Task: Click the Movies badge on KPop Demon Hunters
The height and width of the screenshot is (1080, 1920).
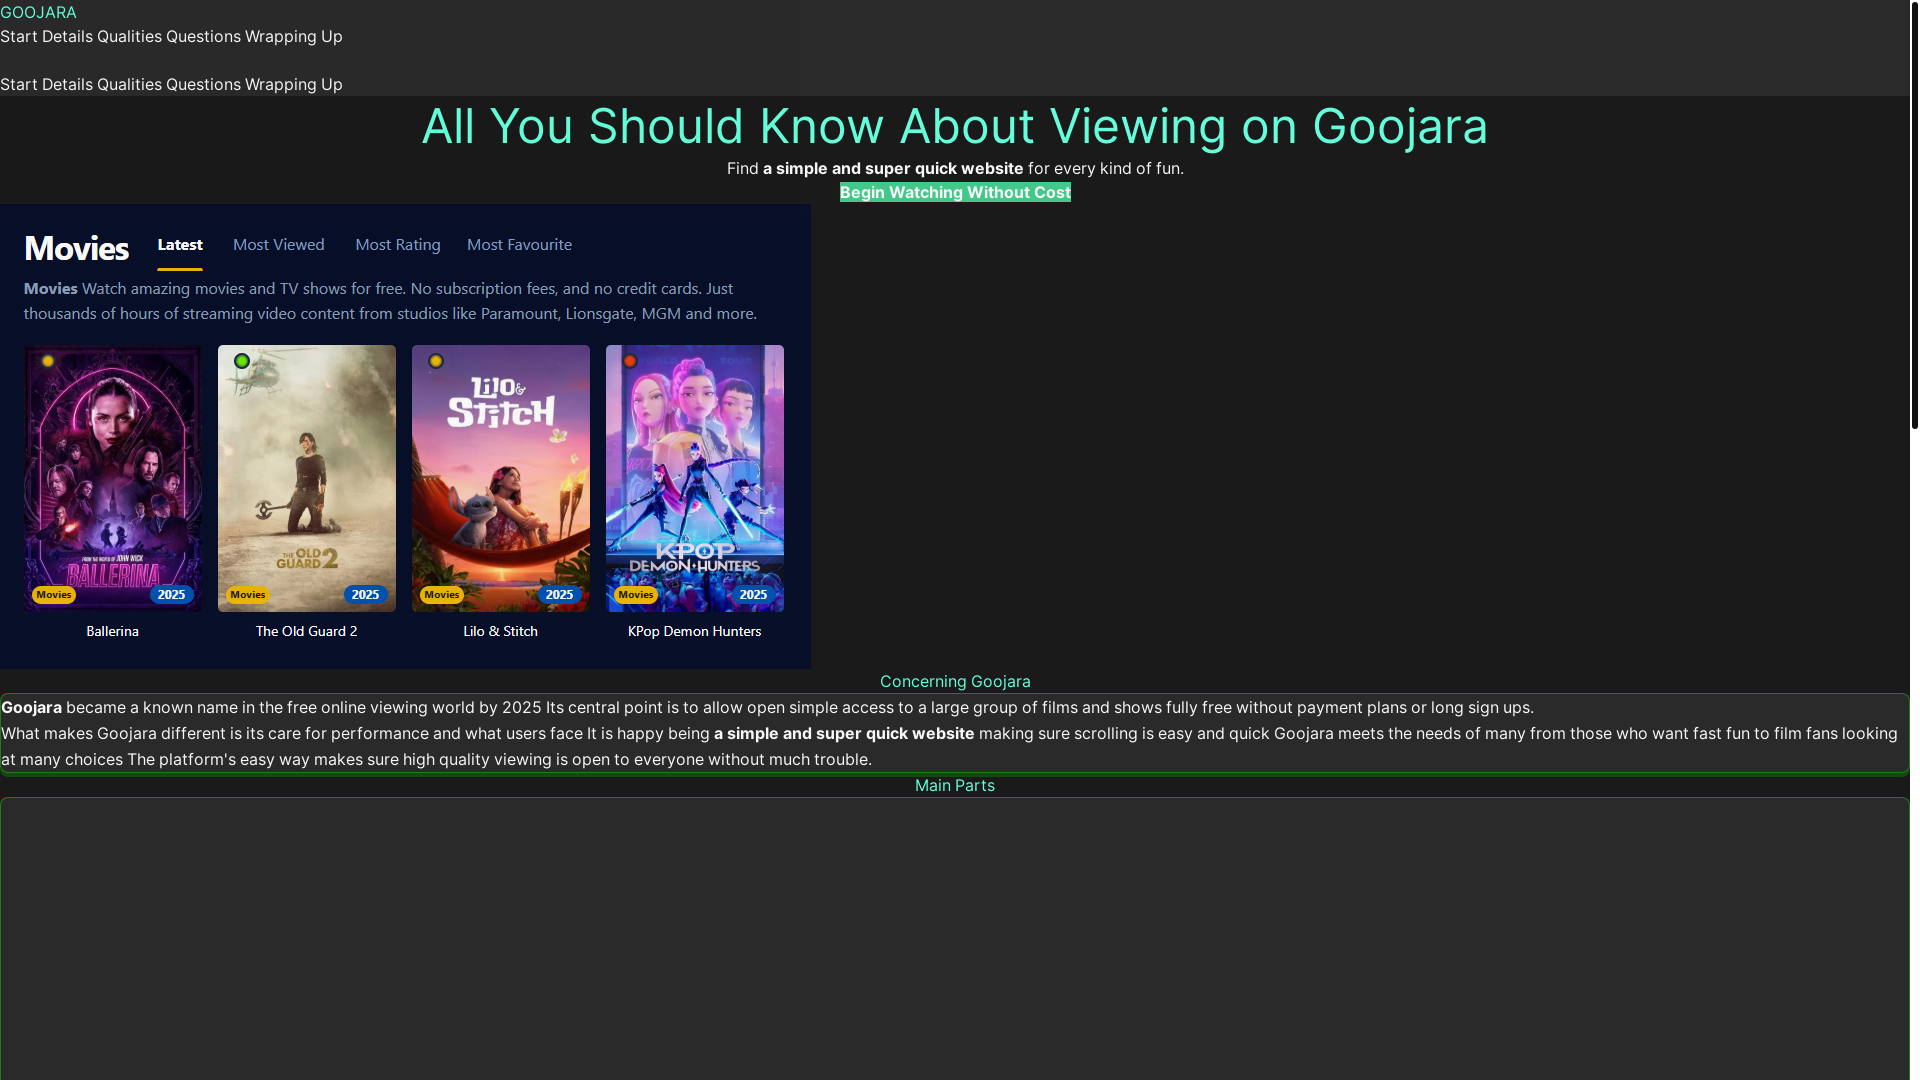Action: pos(636,594)
